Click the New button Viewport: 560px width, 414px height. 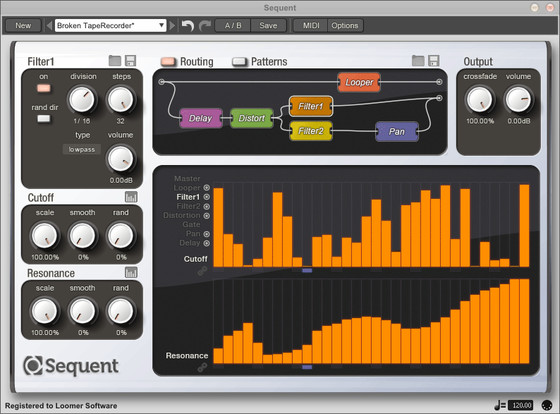coord(23,26)
